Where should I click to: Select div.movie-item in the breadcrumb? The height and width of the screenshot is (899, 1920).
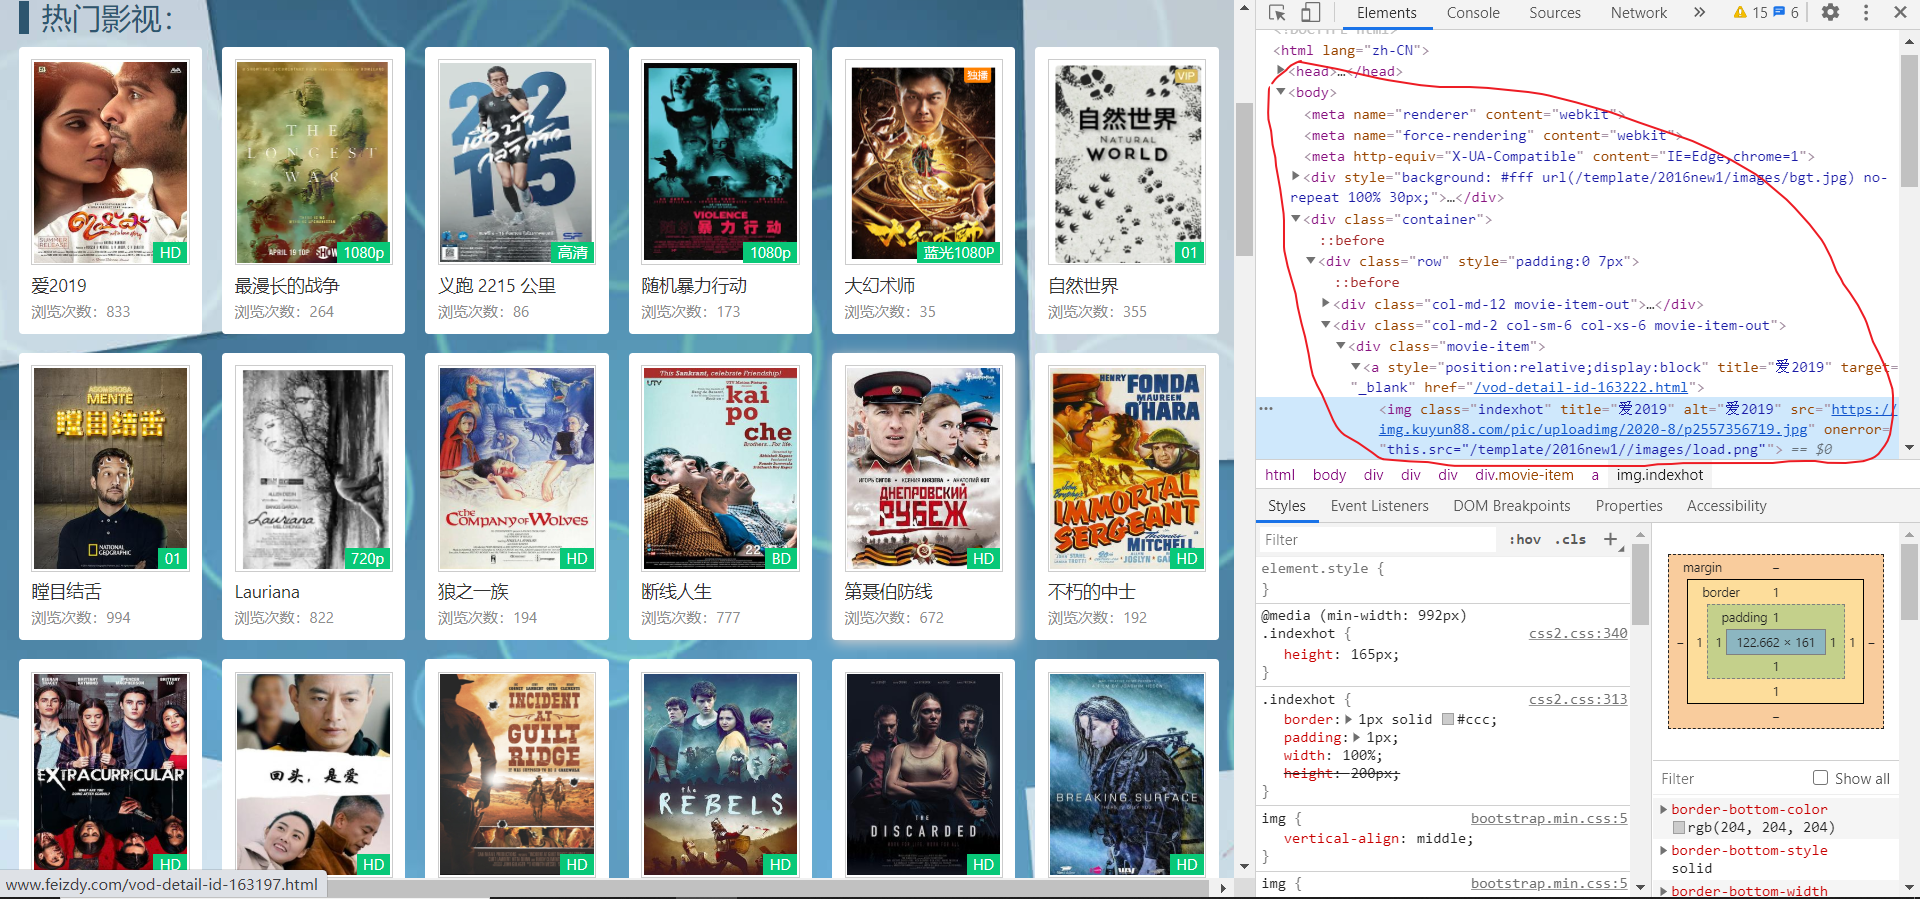pos(1524,475)
